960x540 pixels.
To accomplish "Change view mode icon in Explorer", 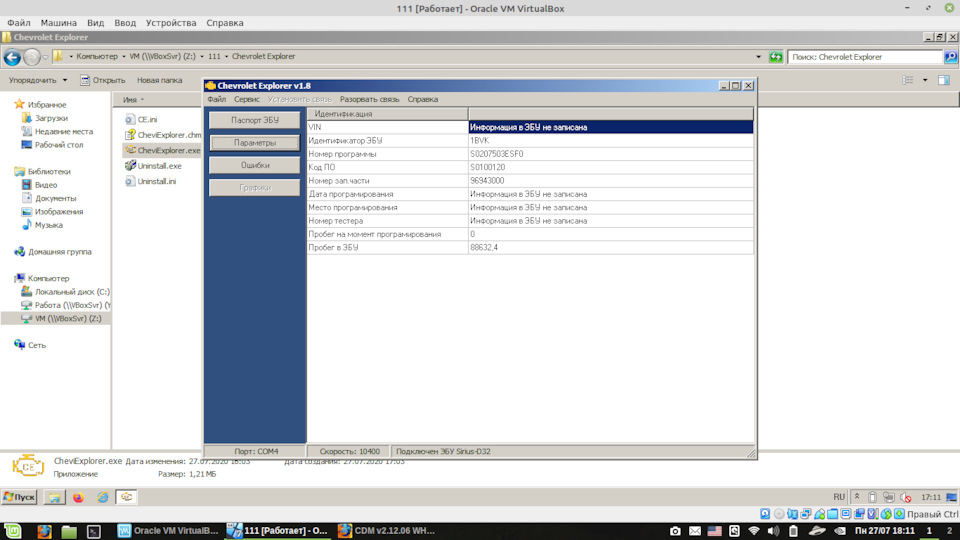I will pos(908,80).
